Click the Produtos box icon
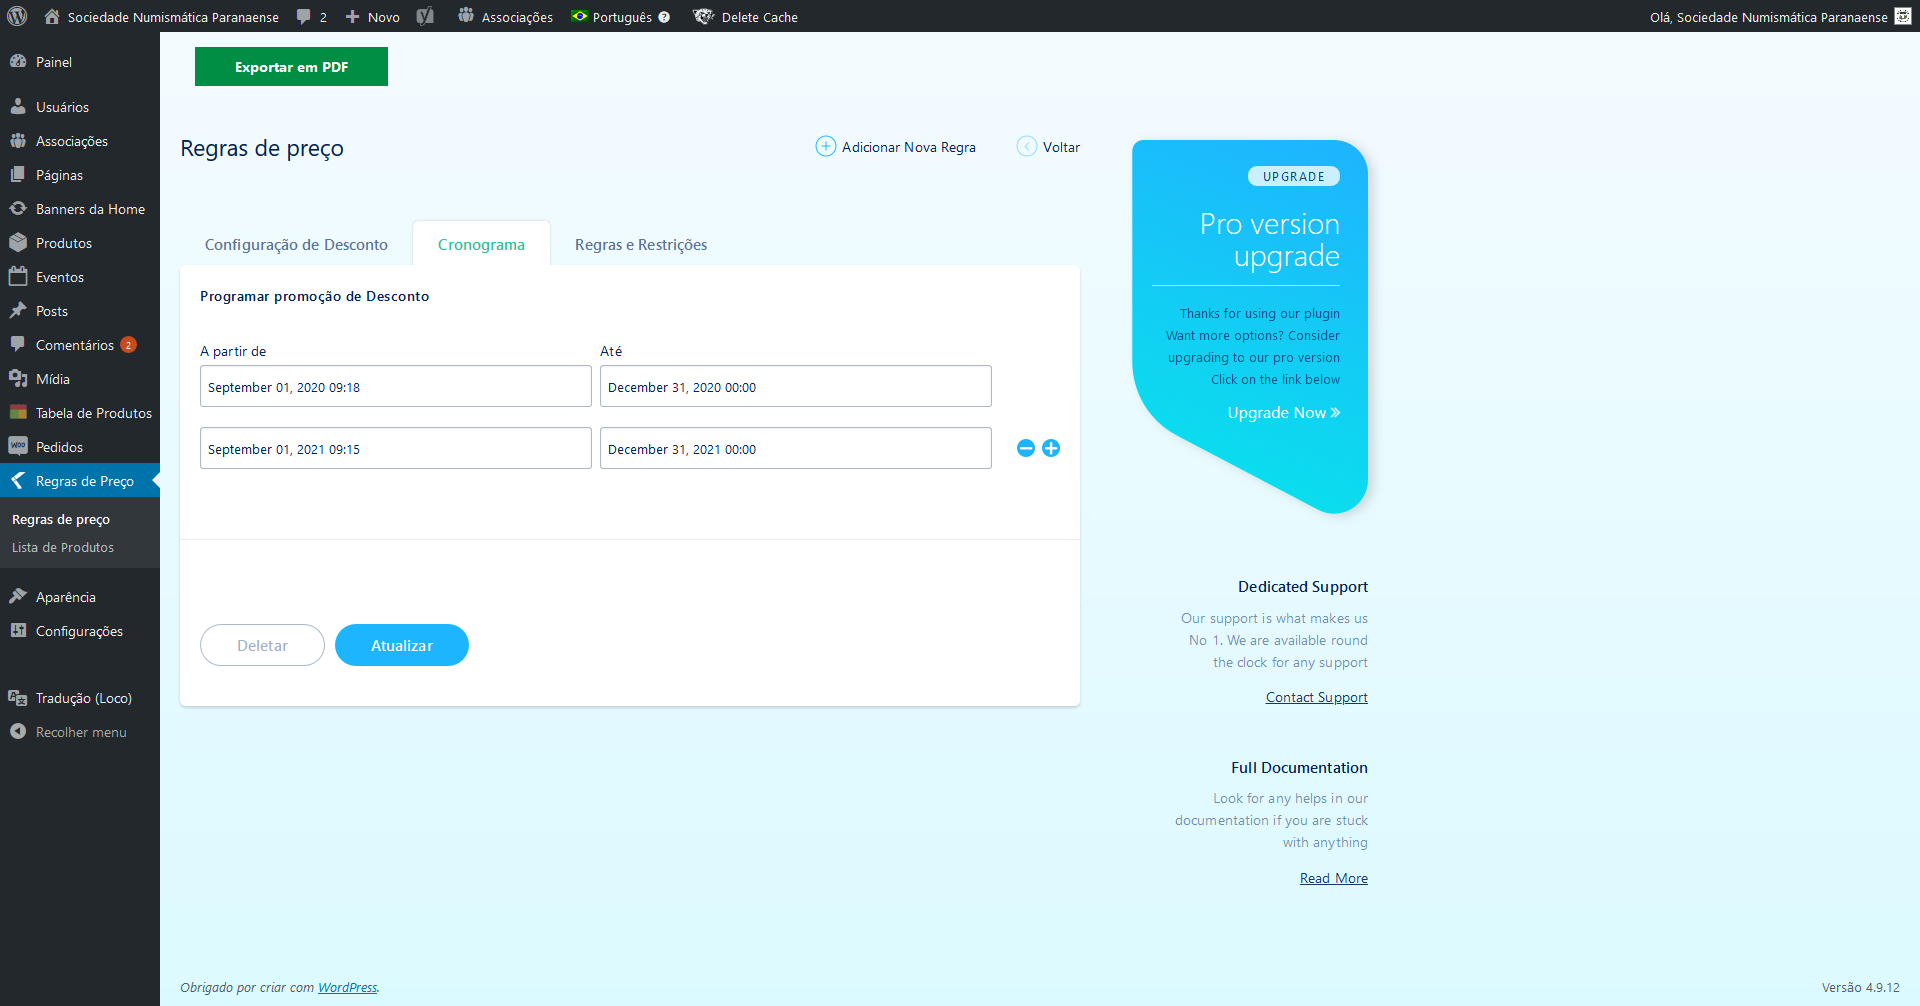 (18, 242)
